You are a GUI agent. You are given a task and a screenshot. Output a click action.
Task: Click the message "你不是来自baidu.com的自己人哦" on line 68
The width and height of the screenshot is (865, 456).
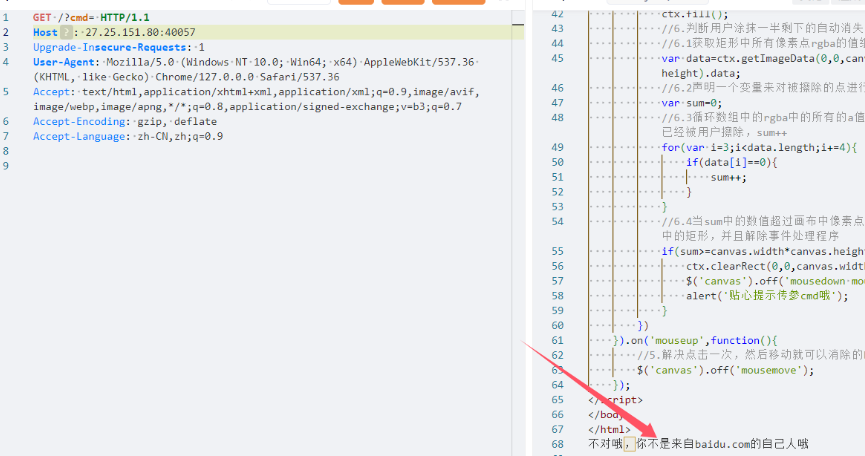point(723,444)
